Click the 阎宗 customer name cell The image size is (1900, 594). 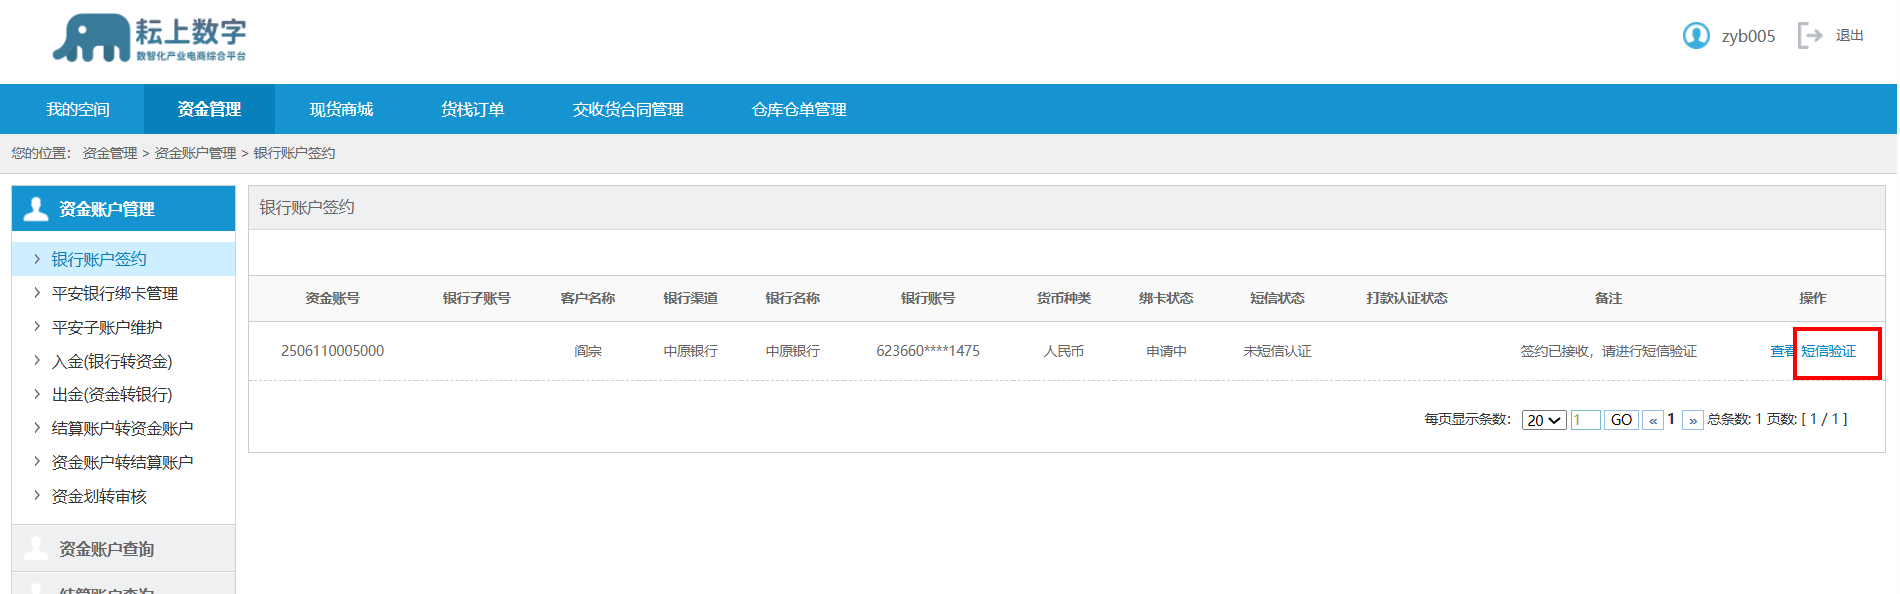(x=588, y=351)
